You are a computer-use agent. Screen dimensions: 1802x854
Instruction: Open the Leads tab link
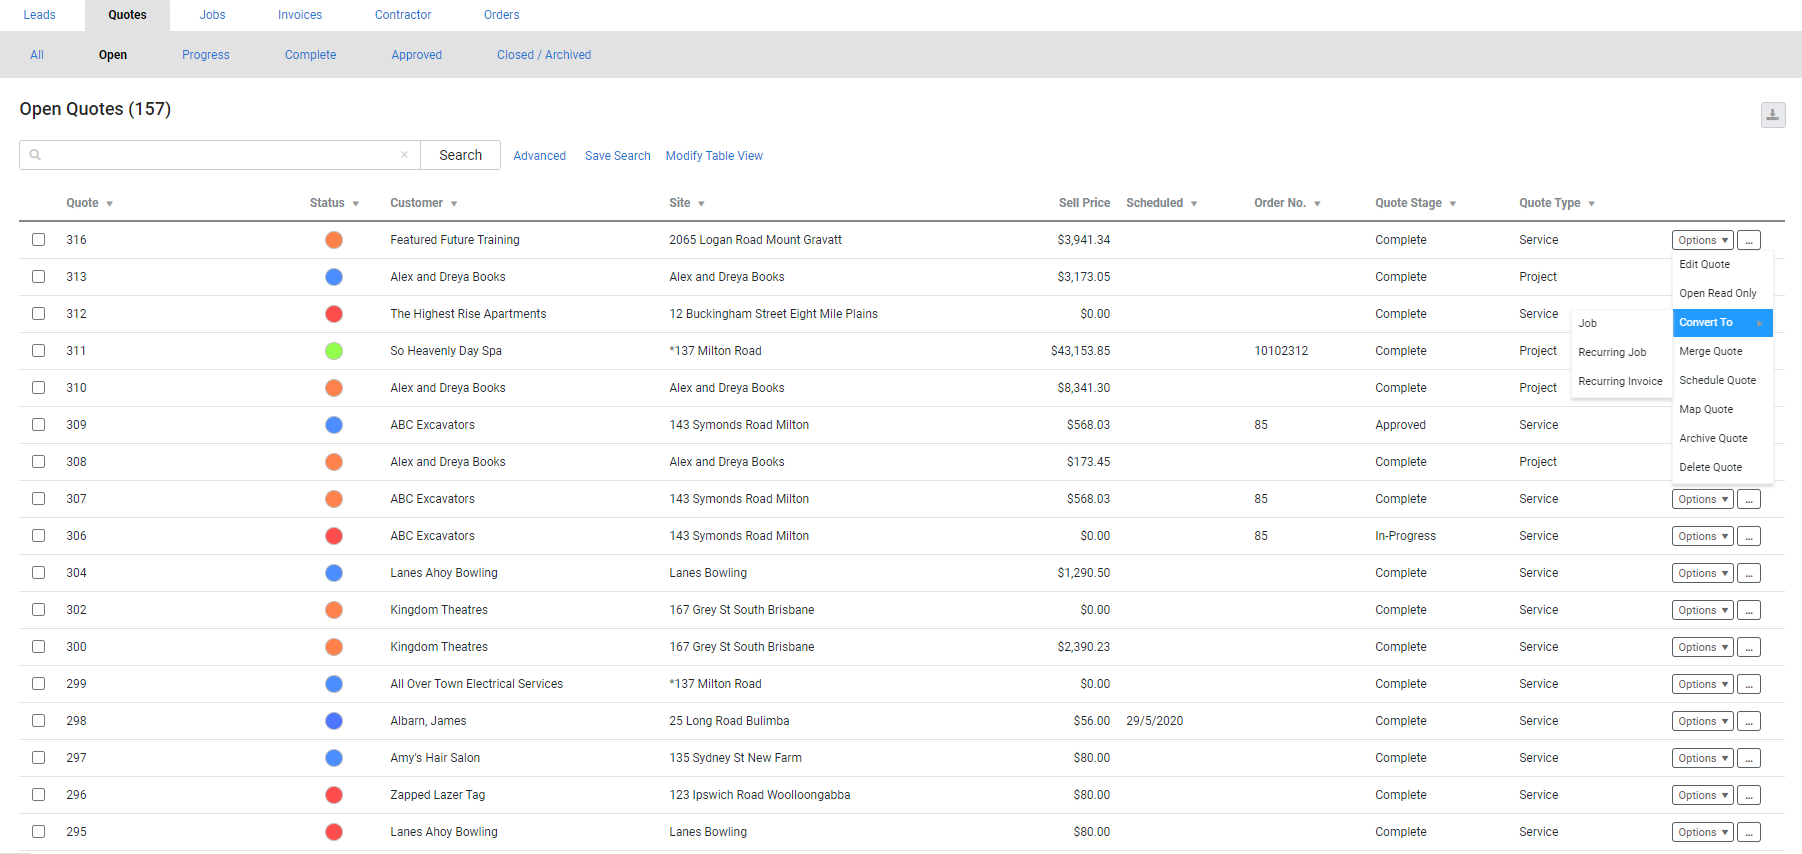click(40, 15)
